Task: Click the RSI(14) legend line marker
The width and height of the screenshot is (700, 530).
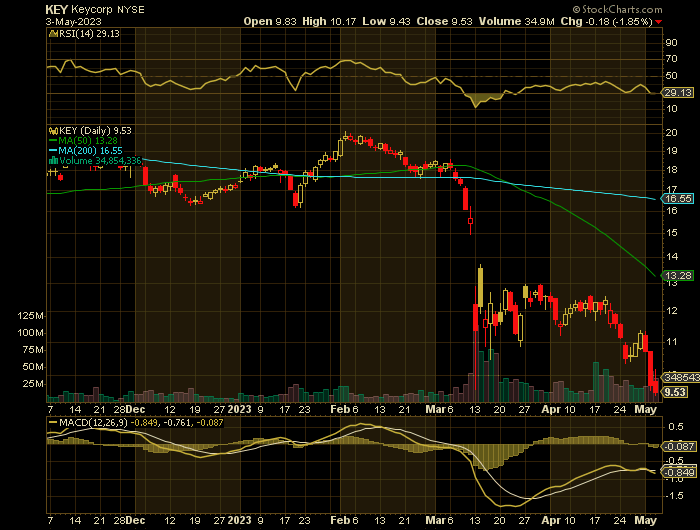Action: 50,34
